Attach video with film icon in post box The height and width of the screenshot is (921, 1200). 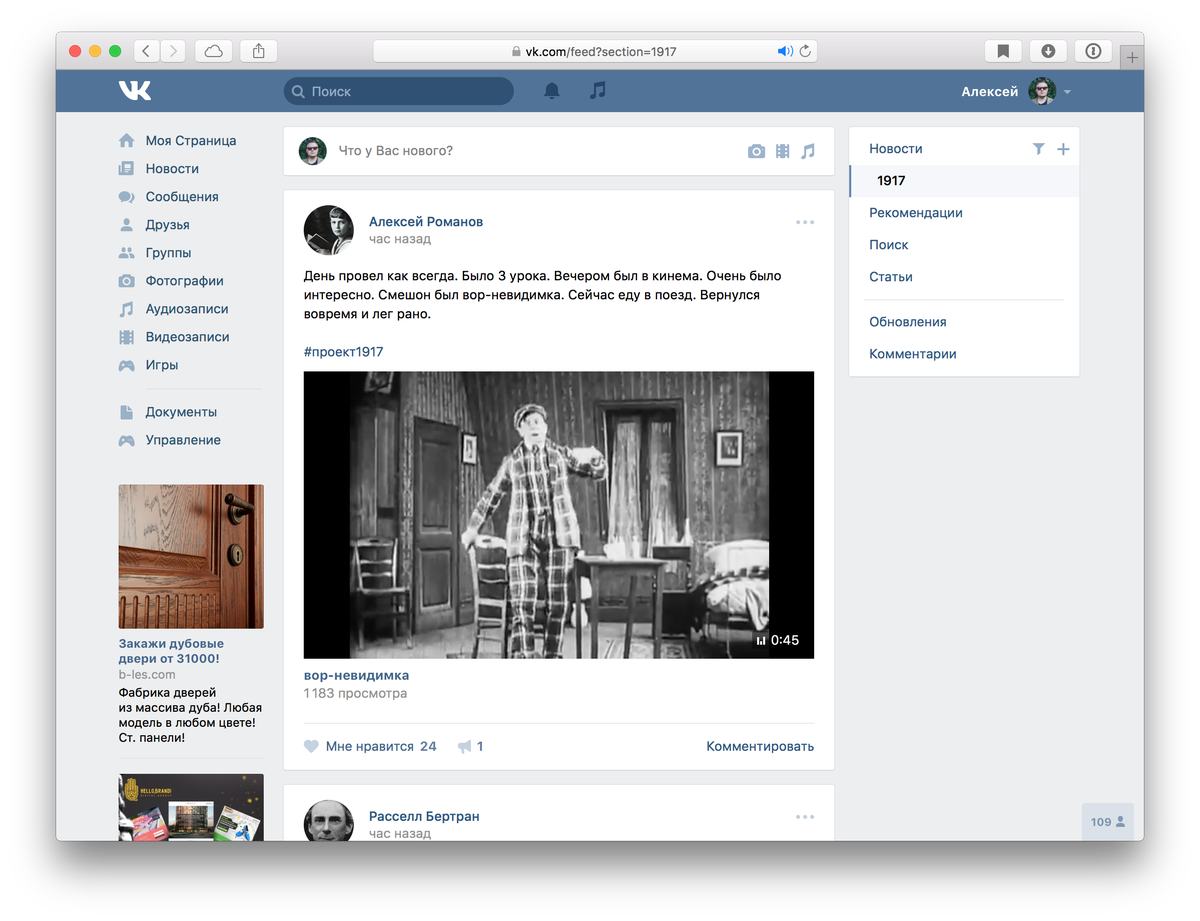pyautogui.click(x=782, y=151)
